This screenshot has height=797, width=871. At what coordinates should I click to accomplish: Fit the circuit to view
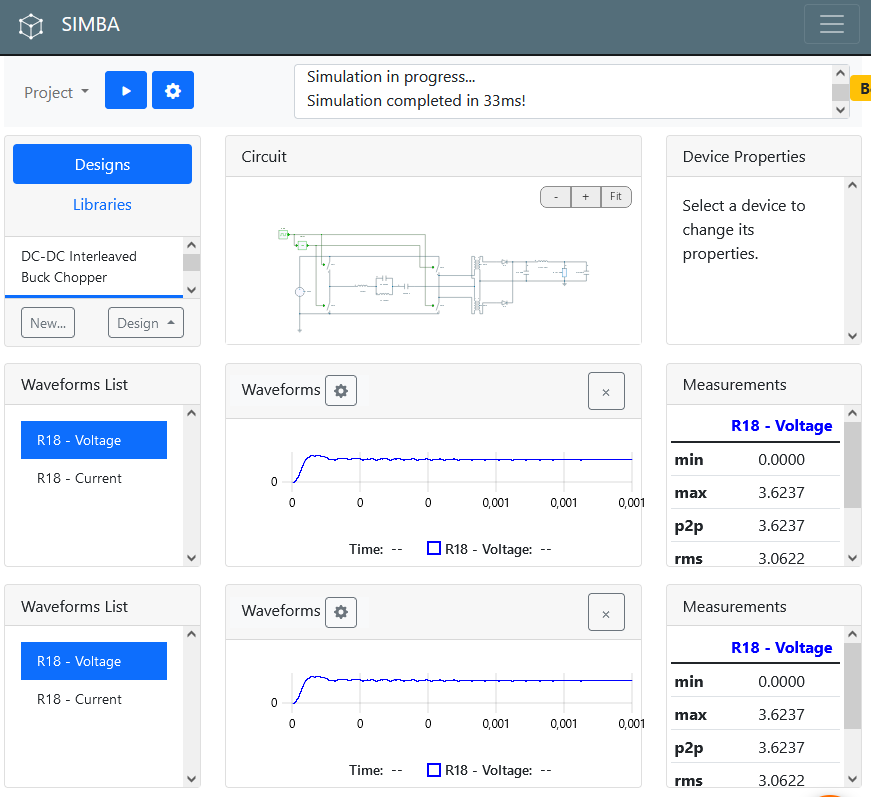(616, 197)
